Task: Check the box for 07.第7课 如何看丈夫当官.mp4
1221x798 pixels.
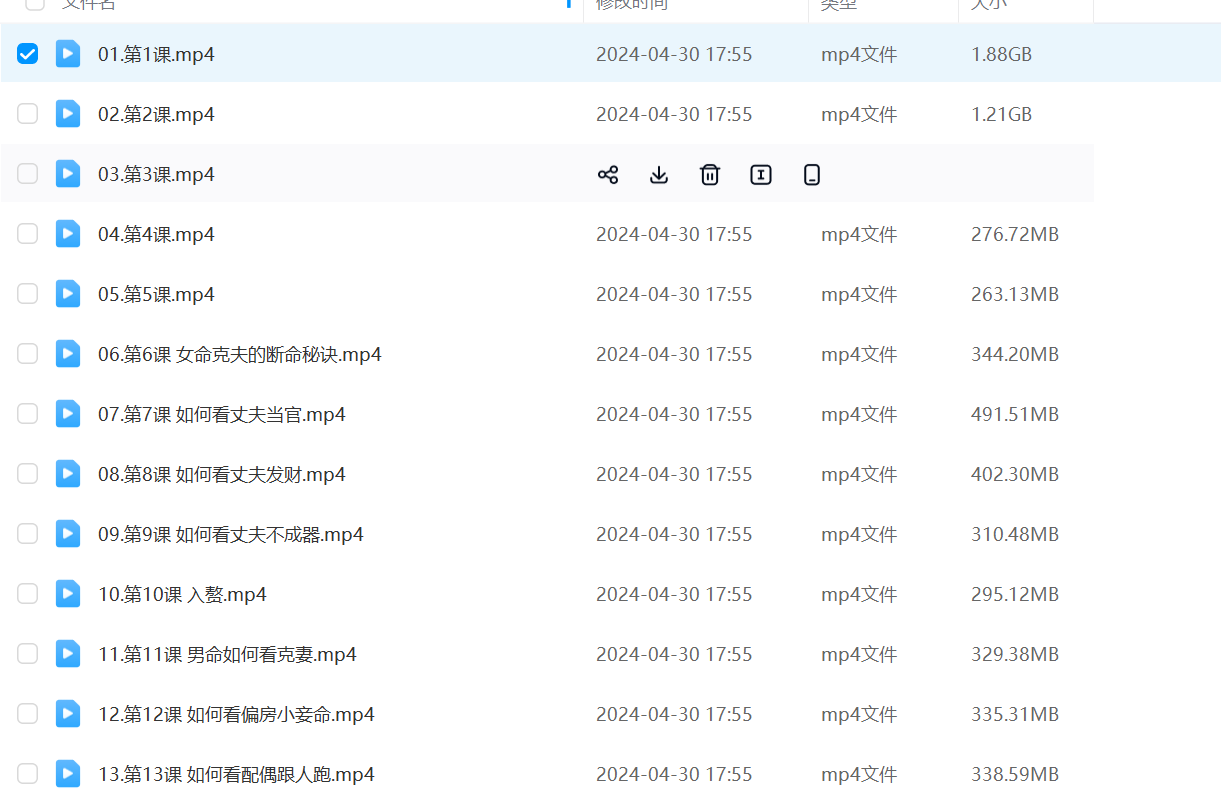Action: (28, 414)
